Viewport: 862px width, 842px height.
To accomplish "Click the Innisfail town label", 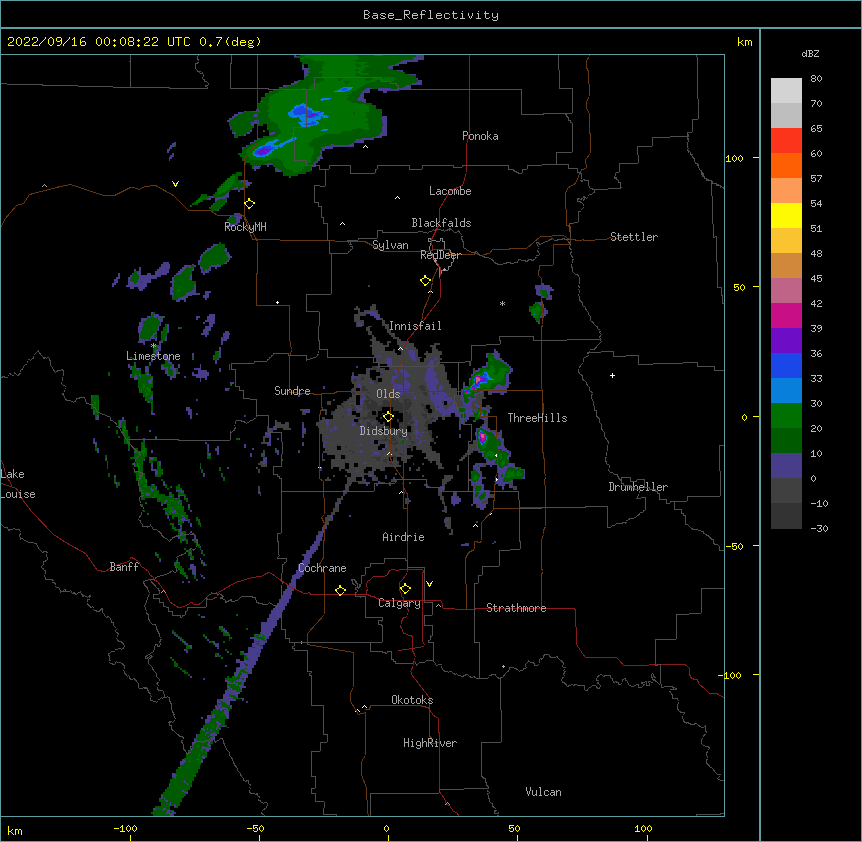I will (415, 326).
